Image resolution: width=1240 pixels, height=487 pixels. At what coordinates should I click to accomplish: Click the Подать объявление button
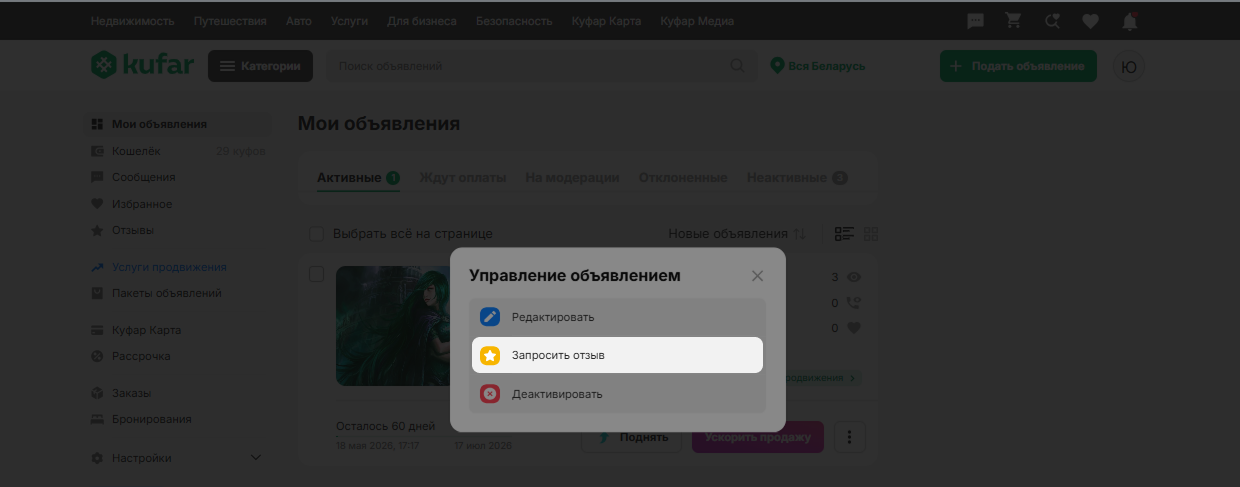tap(1018, 66)
